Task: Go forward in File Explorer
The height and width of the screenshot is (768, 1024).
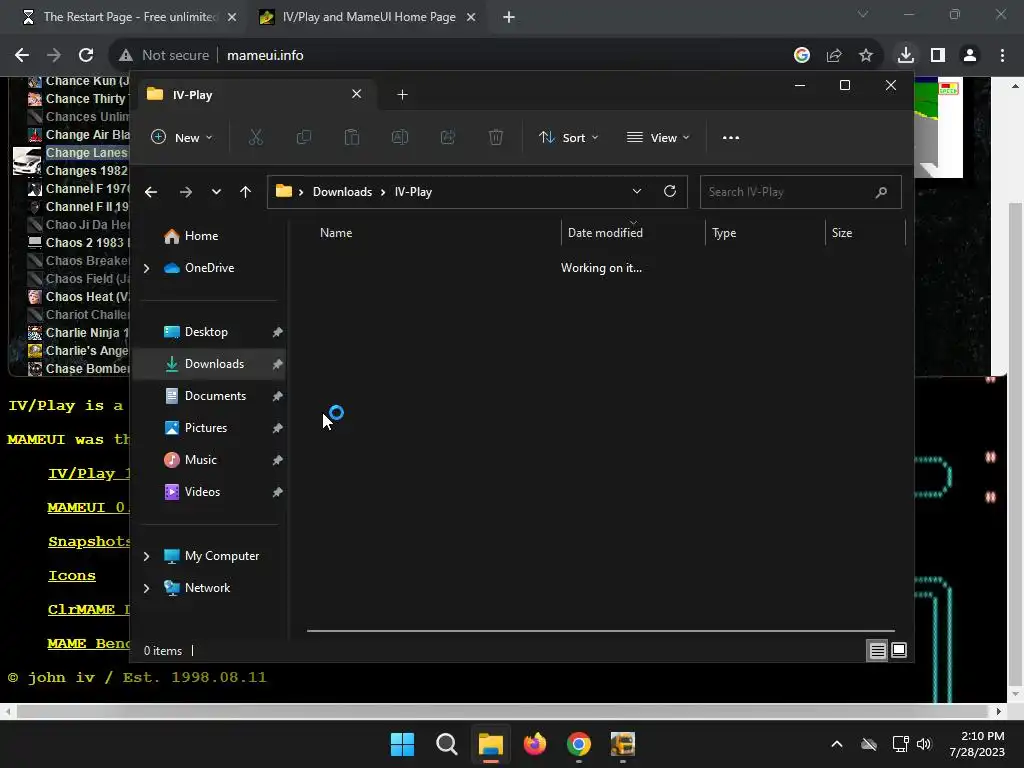Action: [185, 192]
